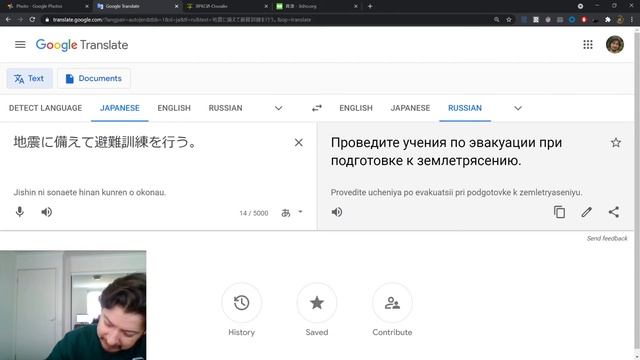Click the Russian transliteration line

[x=456, y=192]
